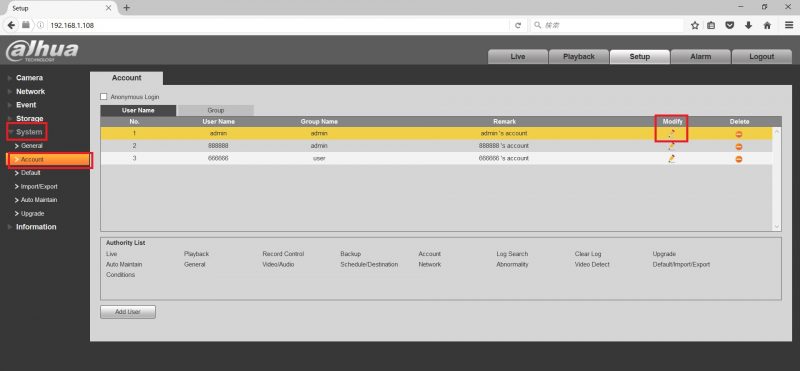Click modify pencil for user 666666
The width and height of the screenshot is (800, 371).
pyautogui.click(x=671, y=159)
